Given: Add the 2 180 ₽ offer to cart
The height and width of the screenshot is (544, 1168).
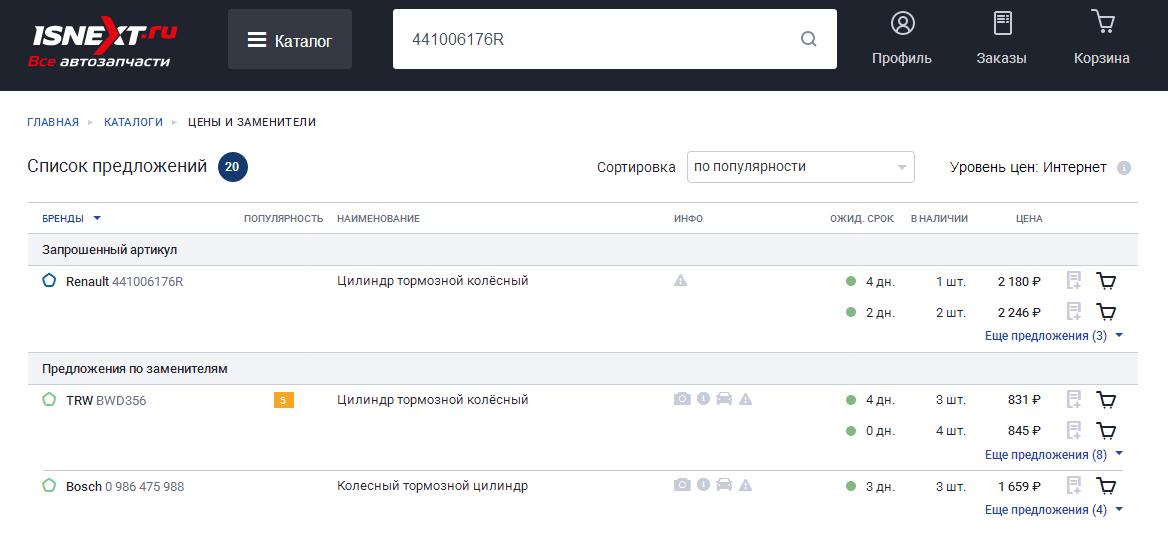Looking at the screenshot, I should click(x=1107, y=281).
